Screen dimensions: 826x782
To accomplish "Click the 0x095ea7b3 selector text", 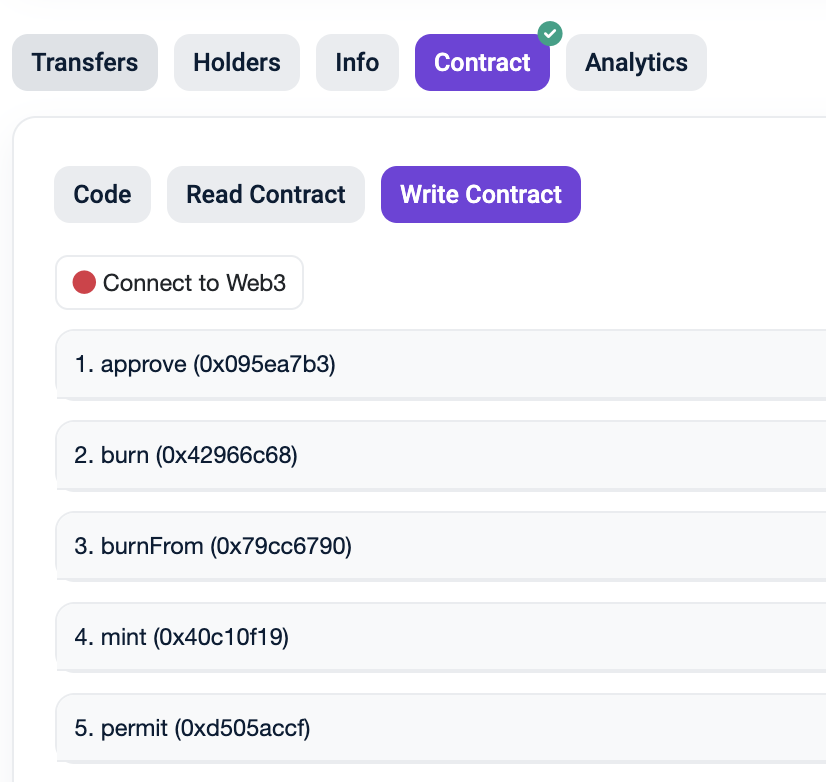I will (264, 364).
